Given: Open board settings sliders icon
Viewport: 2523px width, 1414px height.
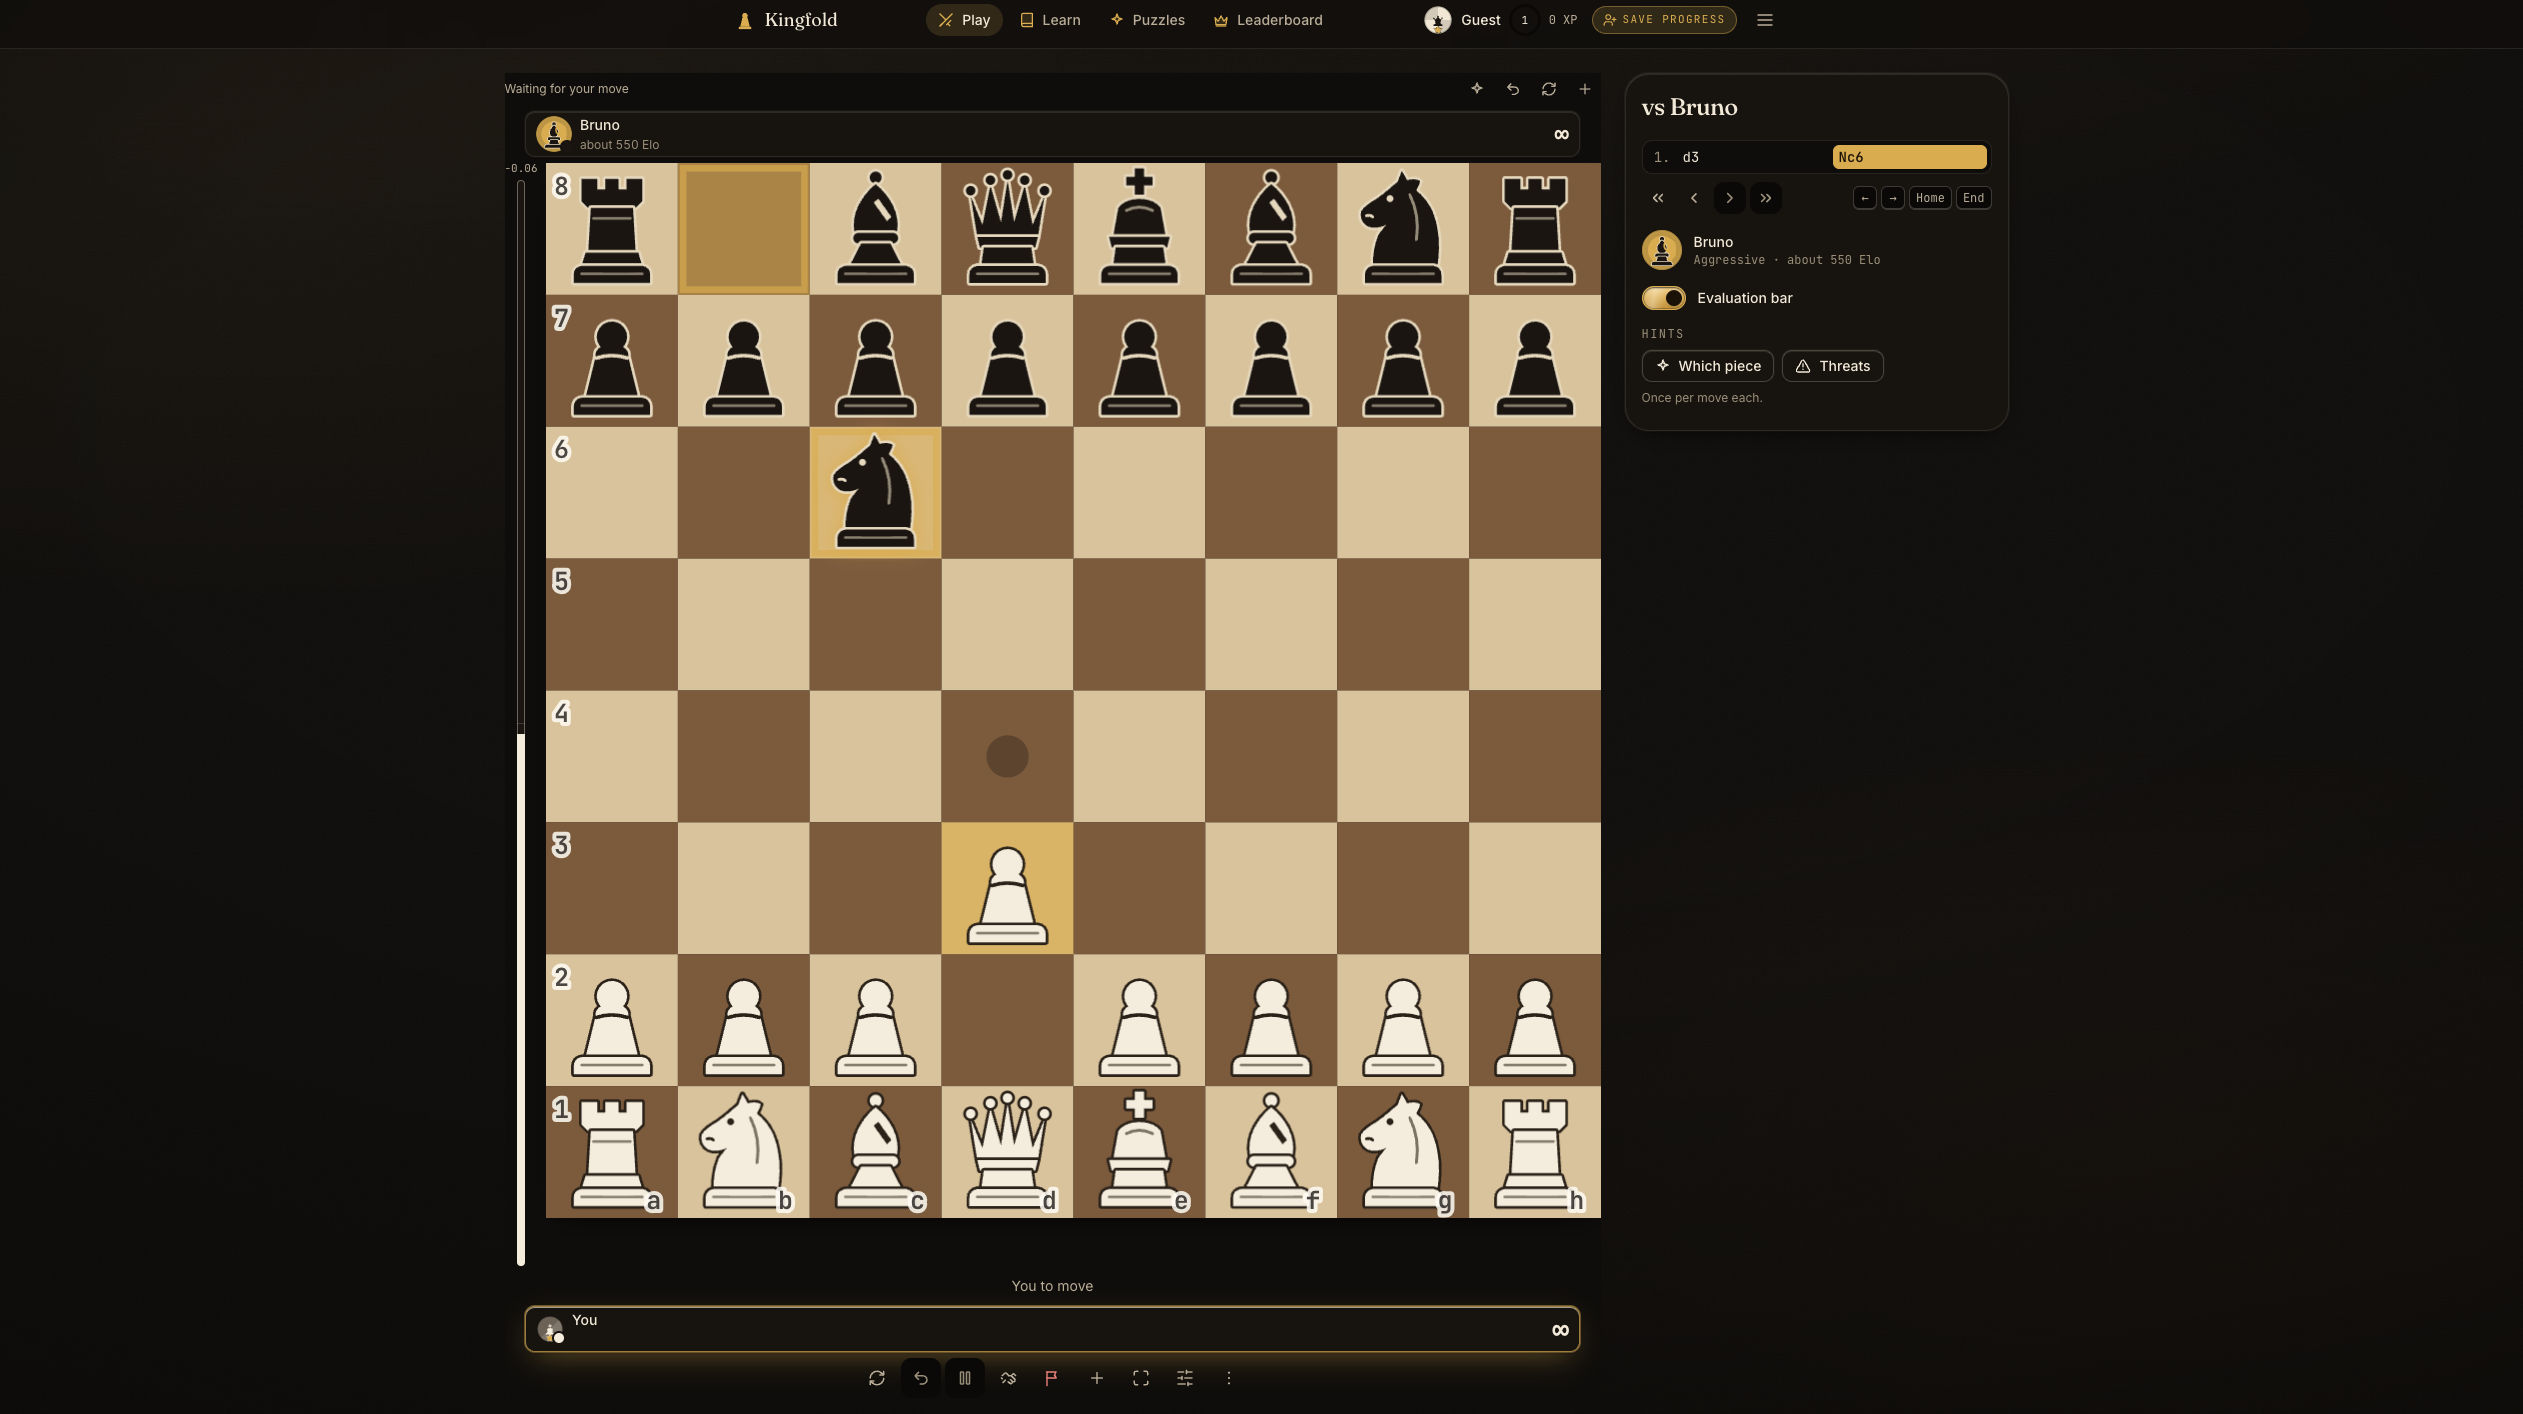Looking at the screenshot, I should tap(1184, 1378).
